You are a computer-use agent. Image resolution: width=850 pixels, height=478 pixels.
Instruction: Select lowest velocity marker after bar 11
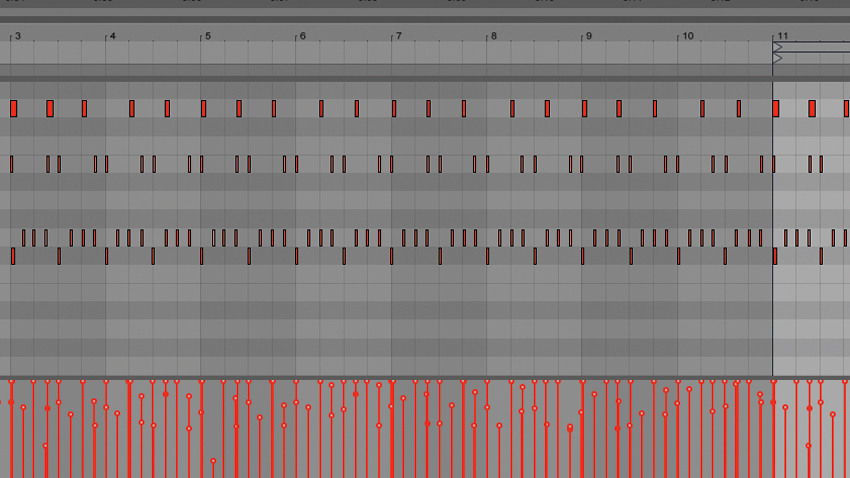click(x=808, y=446)
